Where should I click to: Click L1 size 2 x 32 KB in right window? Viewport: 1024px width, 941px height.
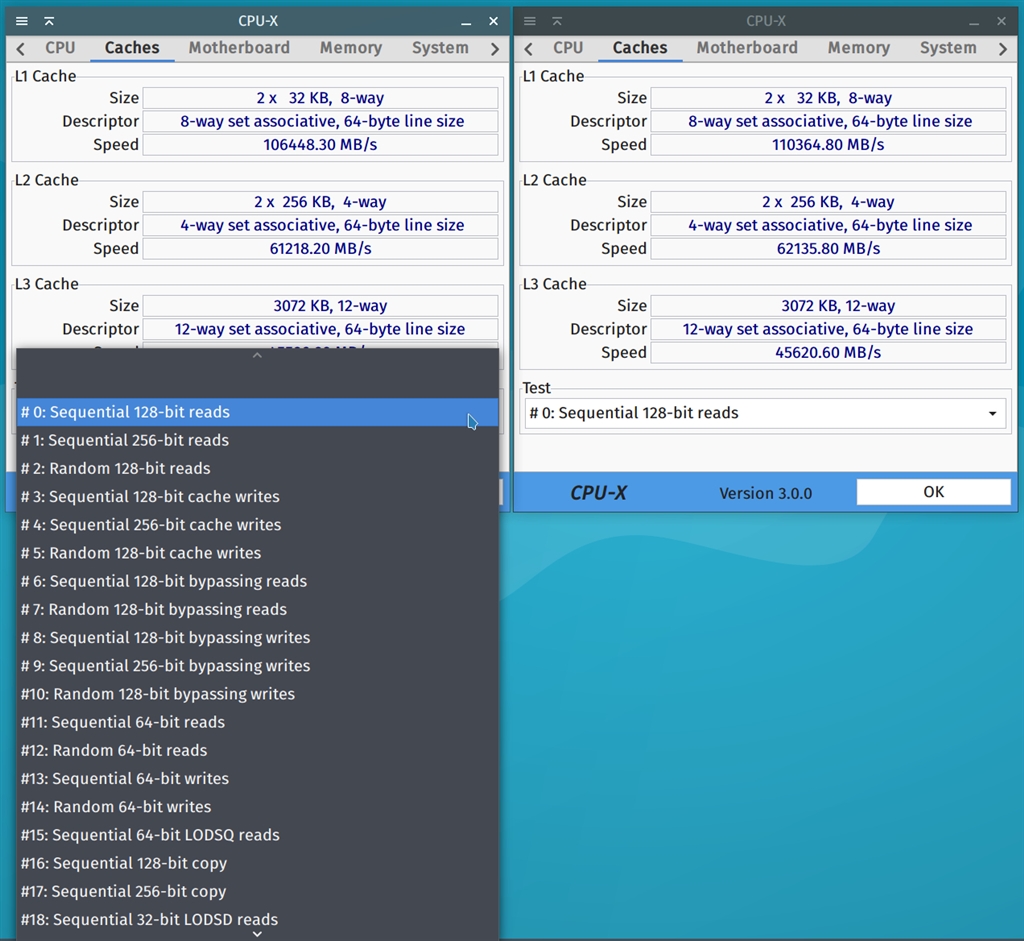(828, 98)
